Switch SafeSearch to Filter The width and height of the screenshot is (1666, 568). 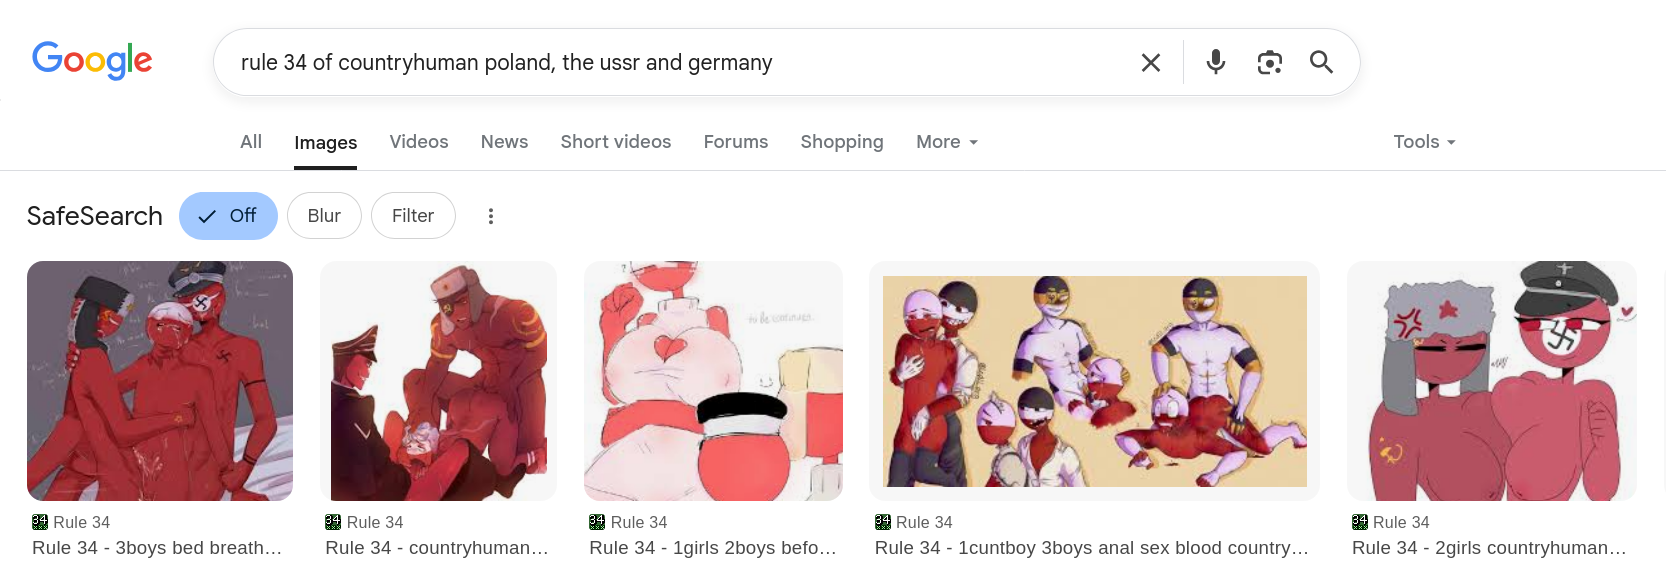coord(413,216)
